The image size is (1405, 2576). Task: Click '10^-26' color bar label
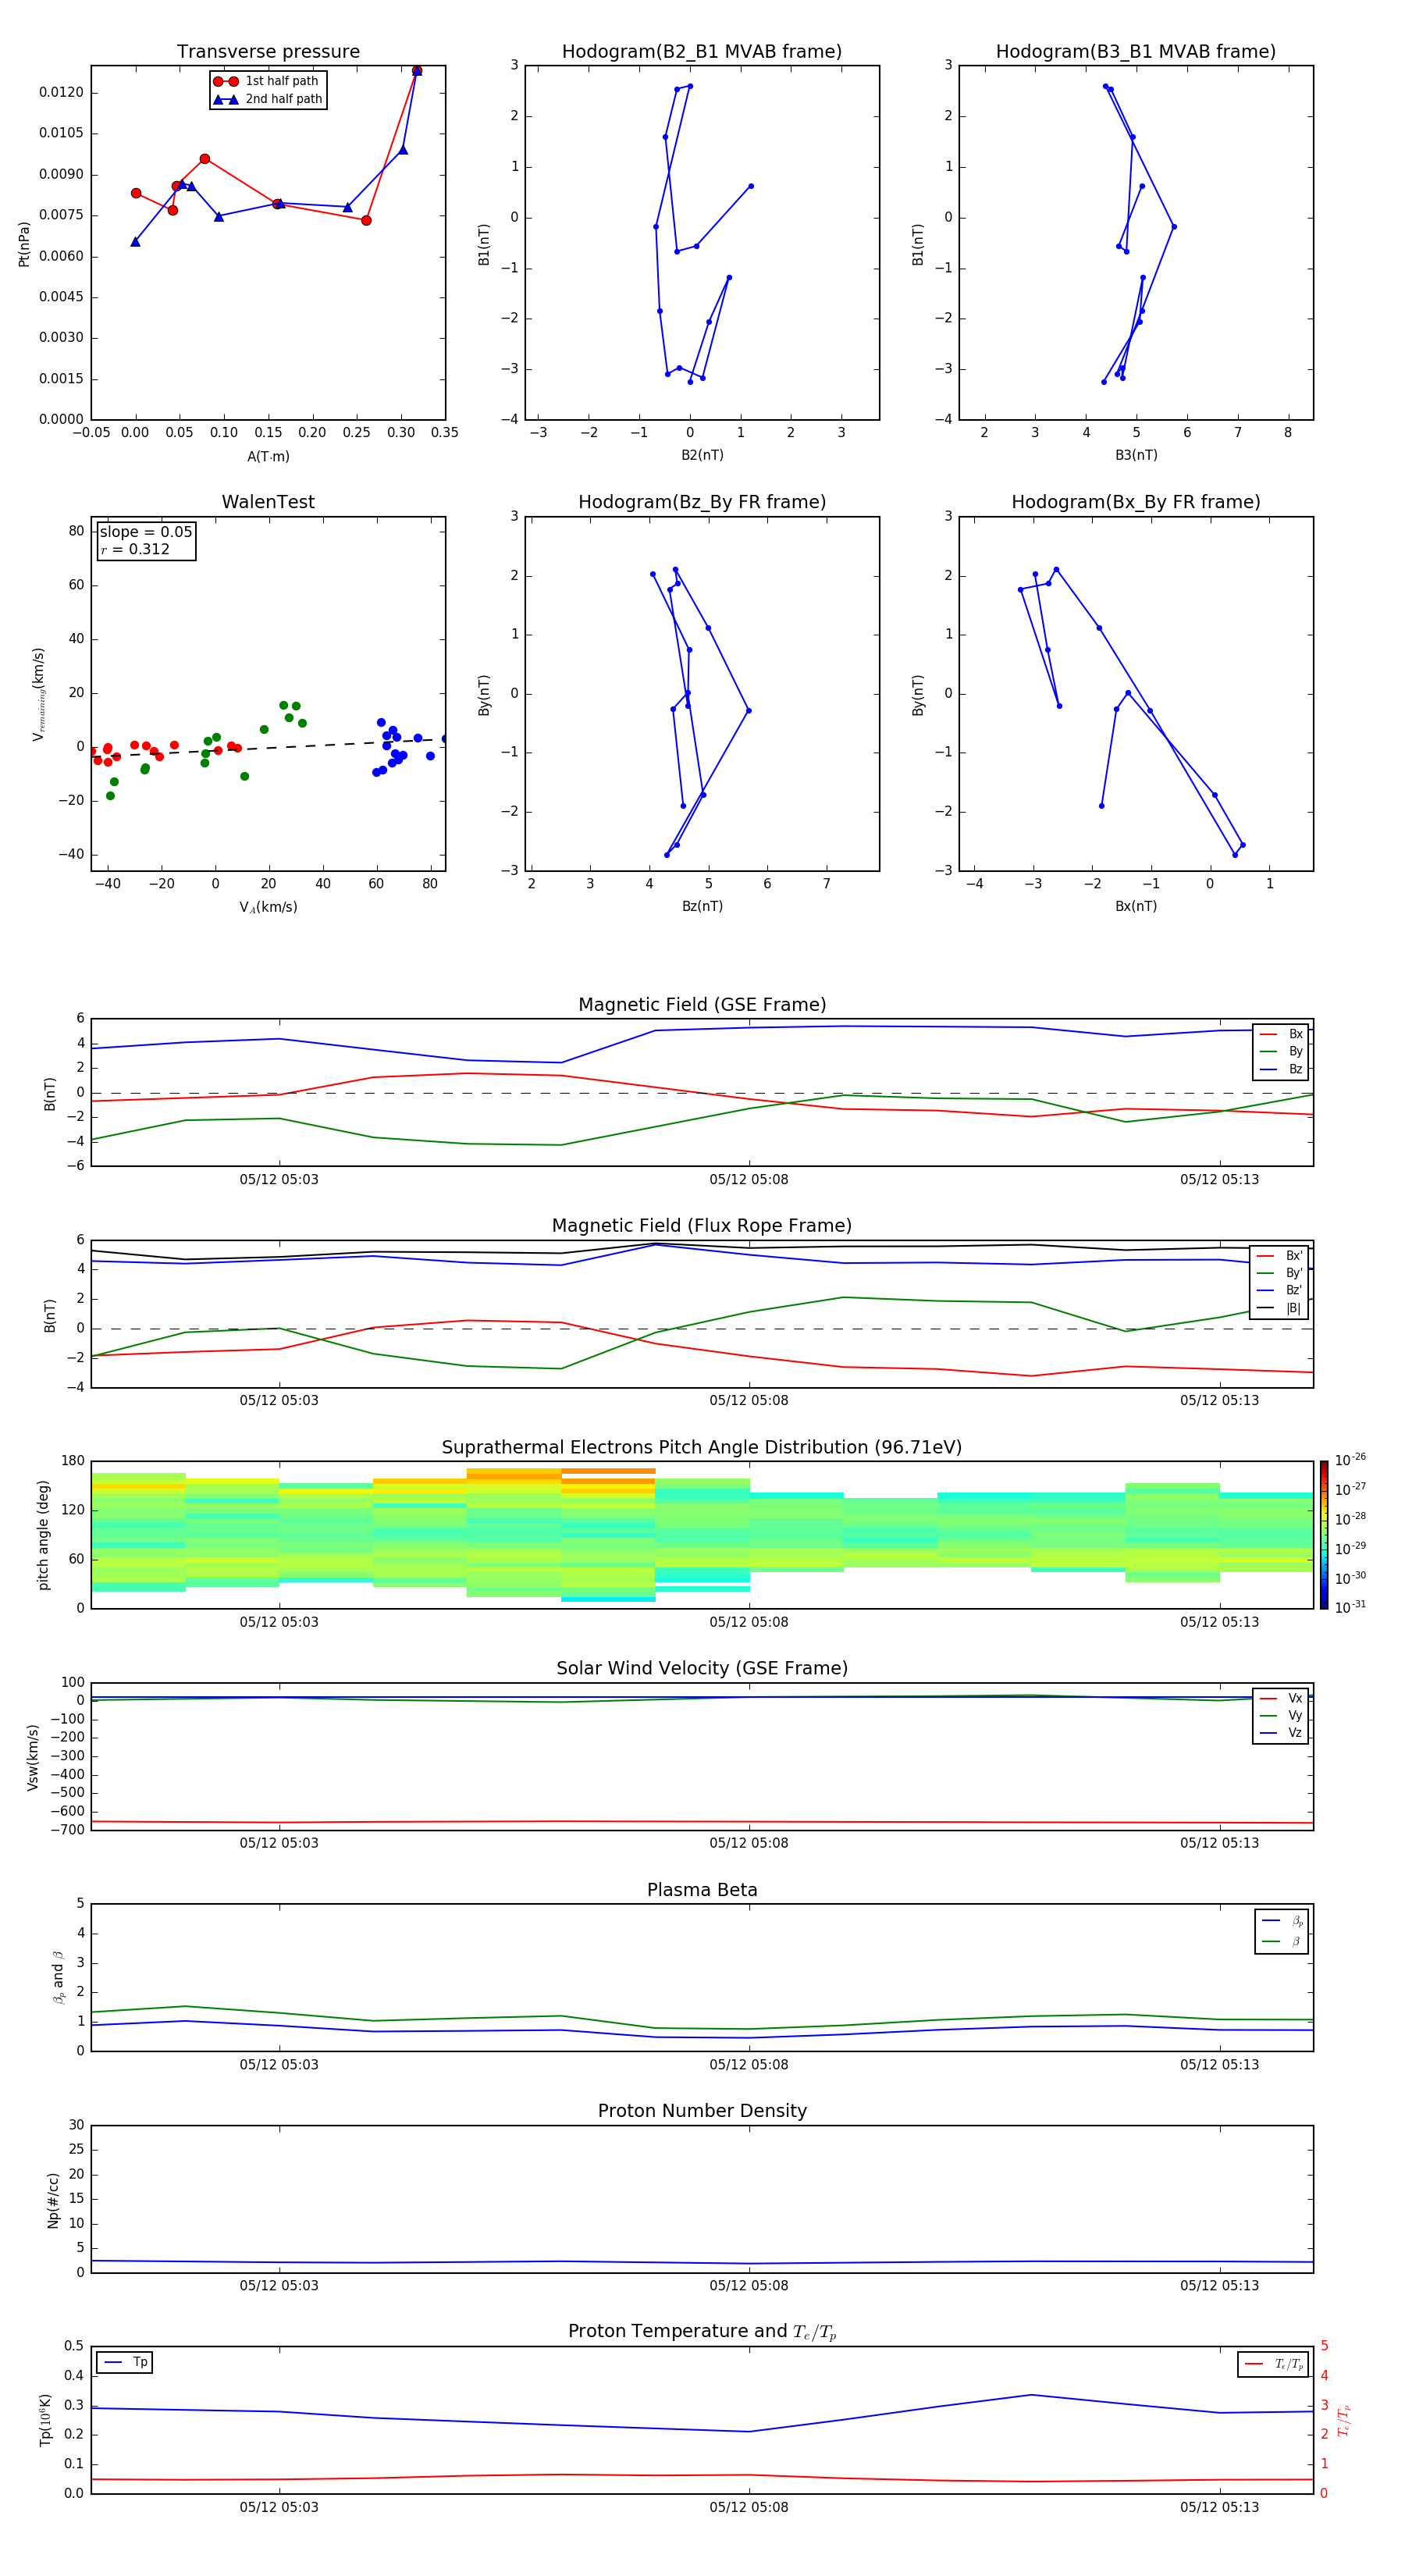pos(1349,1460)
